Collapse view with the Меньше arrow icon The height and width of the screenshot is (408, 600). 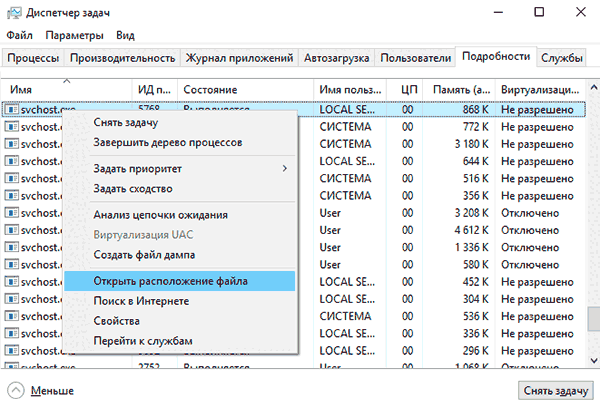(16, 390)
